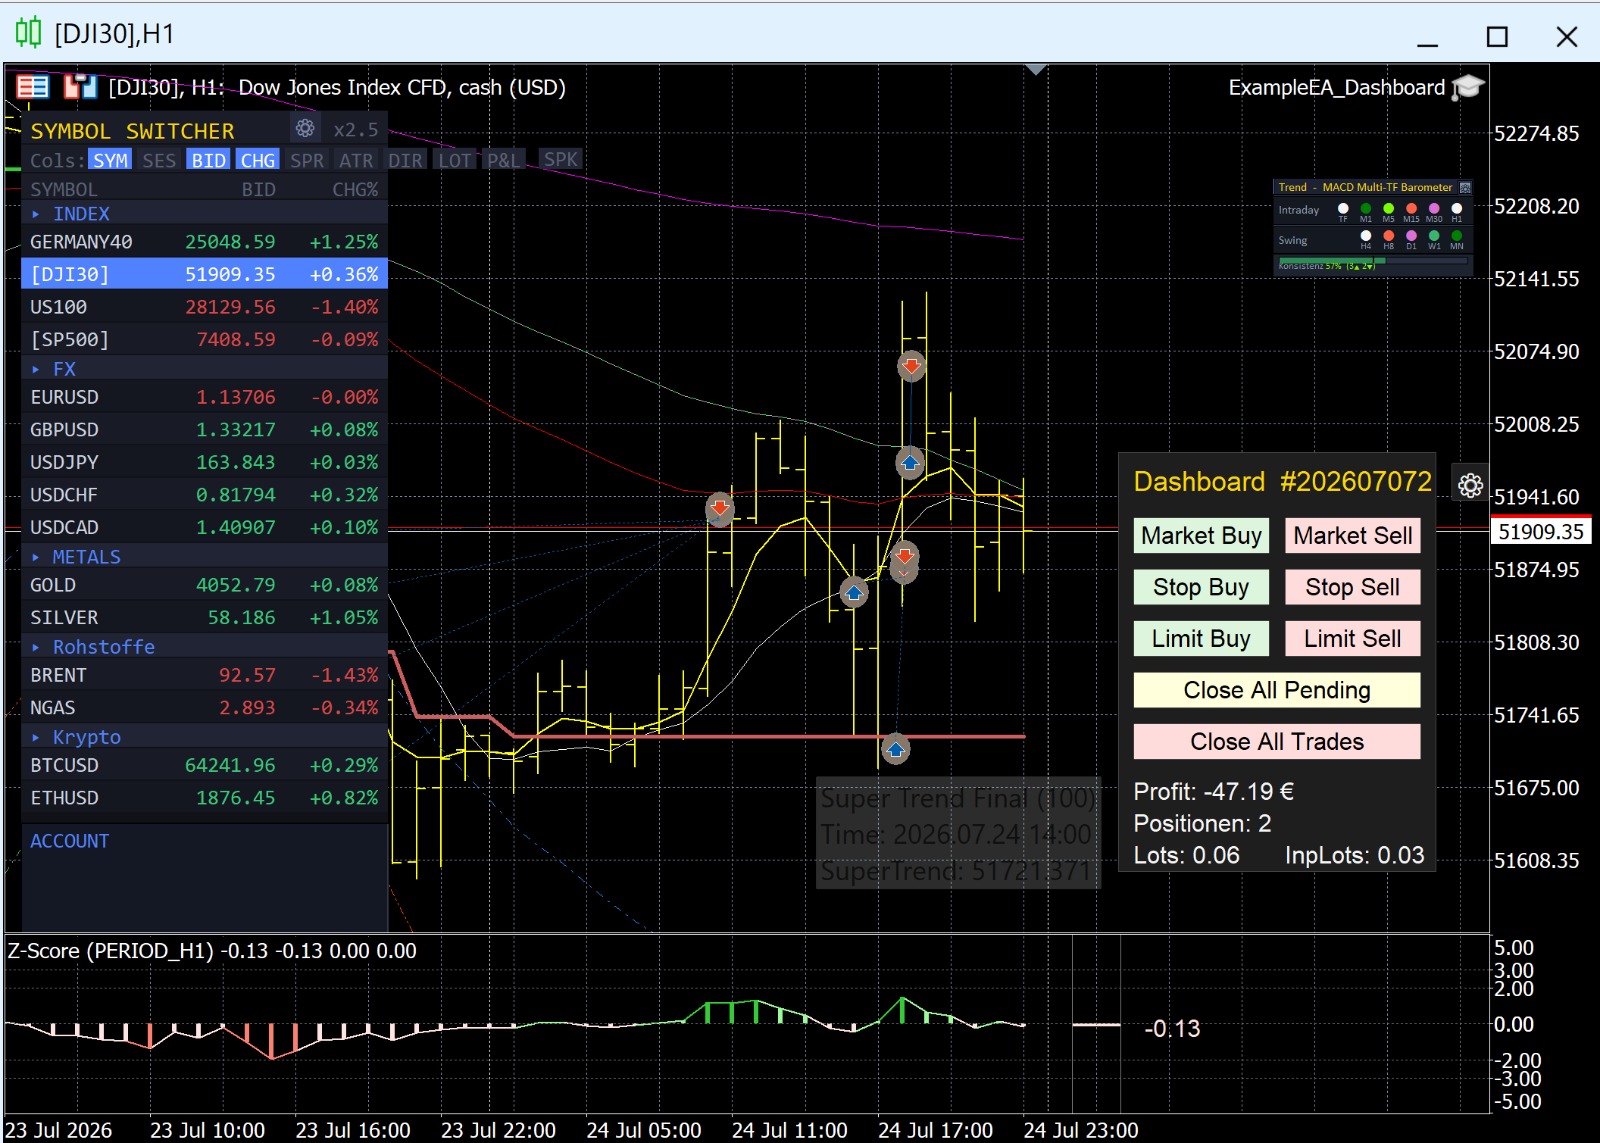Toggle the SPK column
The image size is (1600, 1143).
pyautogui.click(x=560, y=158)
